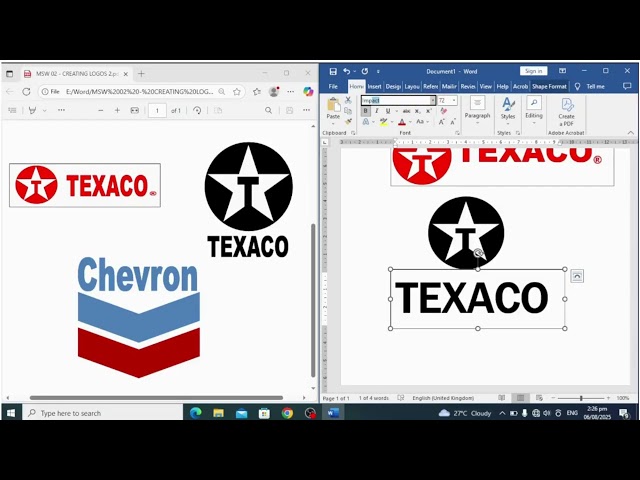Open a new tab in Edge
Screen dimensions: 640x480
click(x=141, y=74)
